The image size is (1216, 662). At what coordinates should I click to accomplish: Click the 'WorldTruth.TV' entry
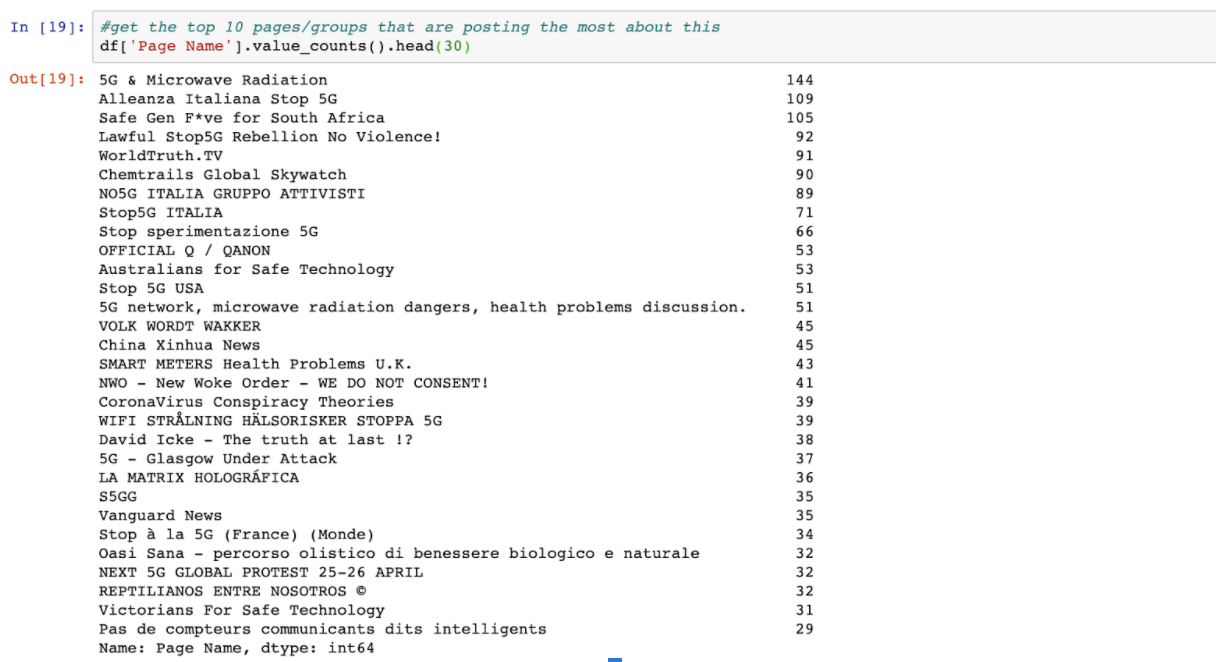(x=160, y=156)
